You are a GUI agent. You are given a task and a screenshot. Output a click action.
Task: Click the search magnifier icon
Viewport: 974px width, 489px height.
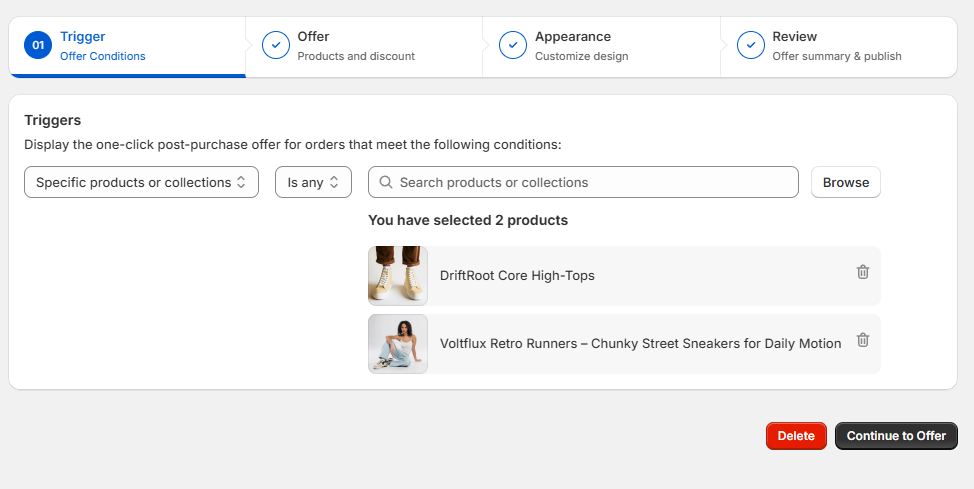tap(386, 182)
